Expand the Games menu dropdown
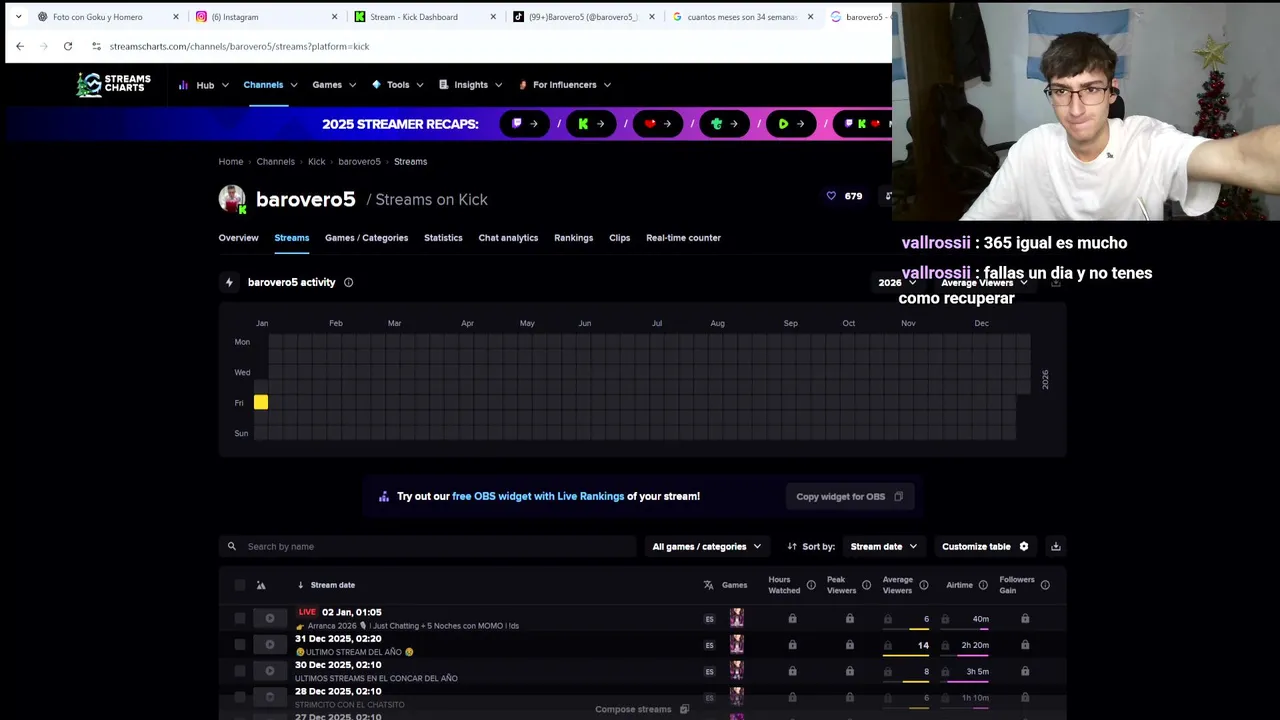 point(333,85)
